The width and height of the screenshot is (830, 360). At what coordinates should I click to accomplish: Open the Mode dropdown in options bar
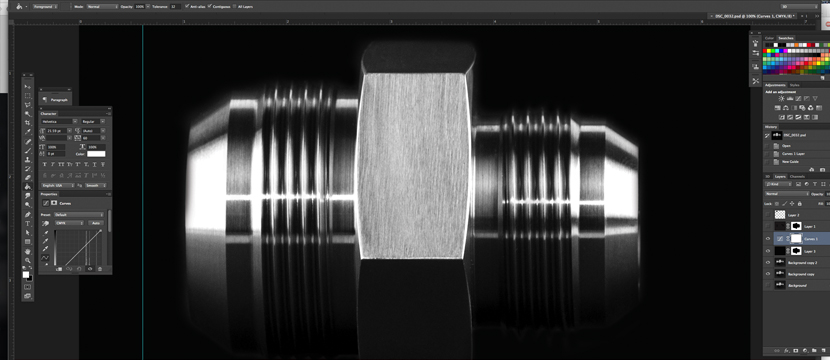[102, 7]
